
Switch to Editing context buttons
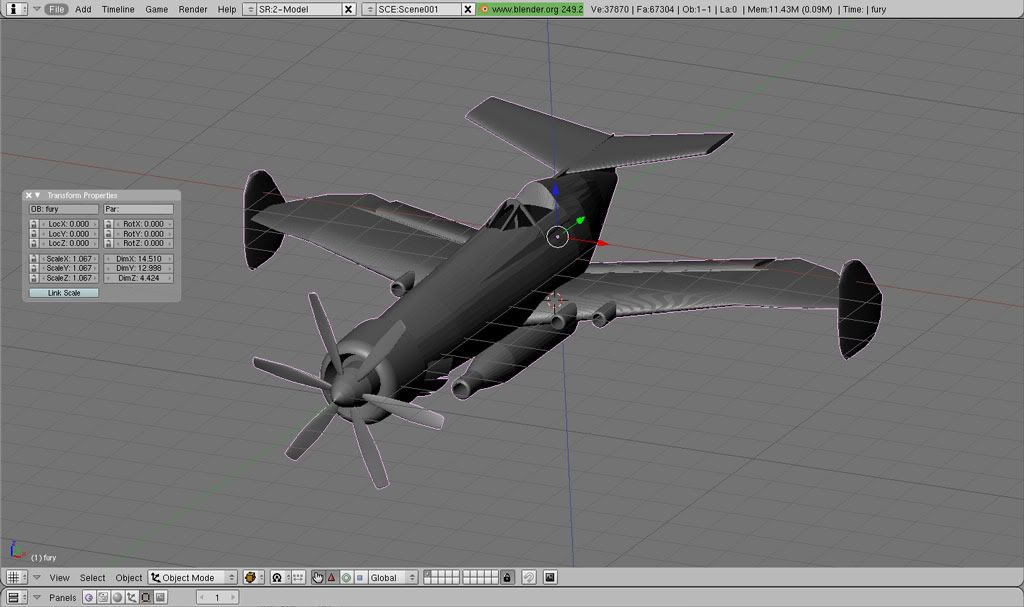coord(146,597)
